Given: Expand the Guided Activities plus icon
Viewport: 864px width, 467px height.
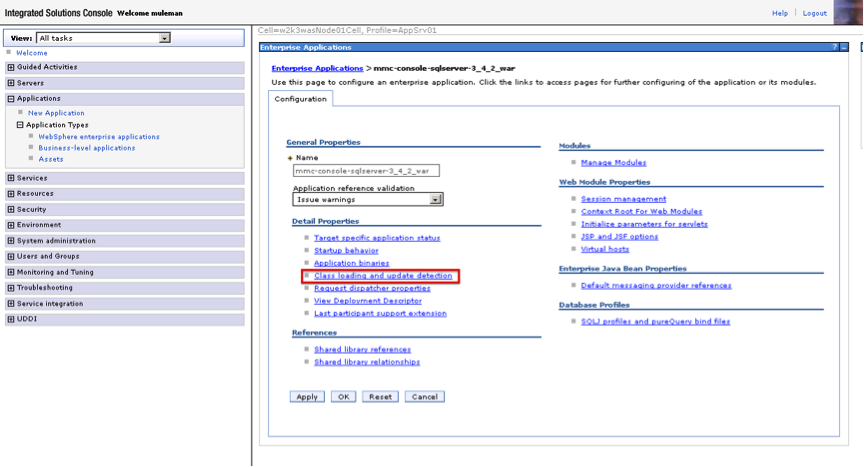Looking at the screenshot, I should click(x=11, y=67).
